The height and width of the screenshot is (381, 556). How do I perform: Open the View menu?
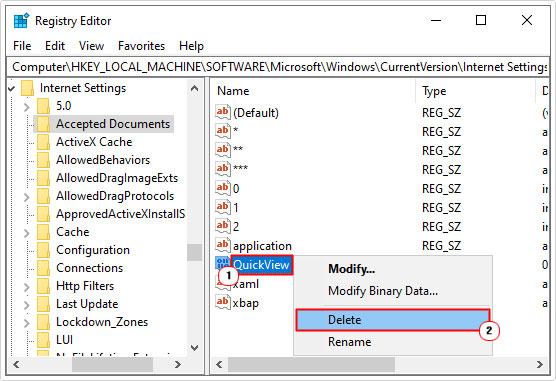point(91,46)
